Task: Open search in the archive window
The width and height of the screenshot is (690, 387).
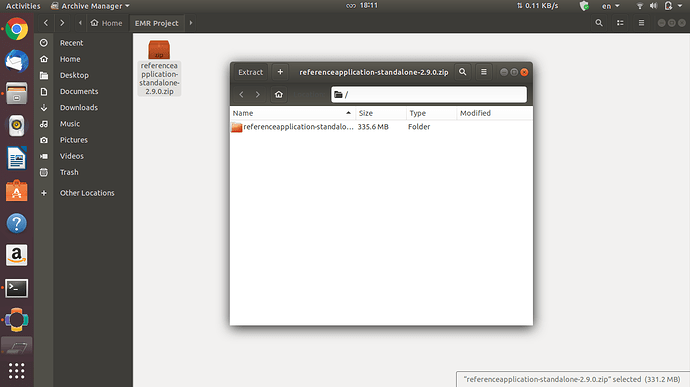Action: click(462, 72)
